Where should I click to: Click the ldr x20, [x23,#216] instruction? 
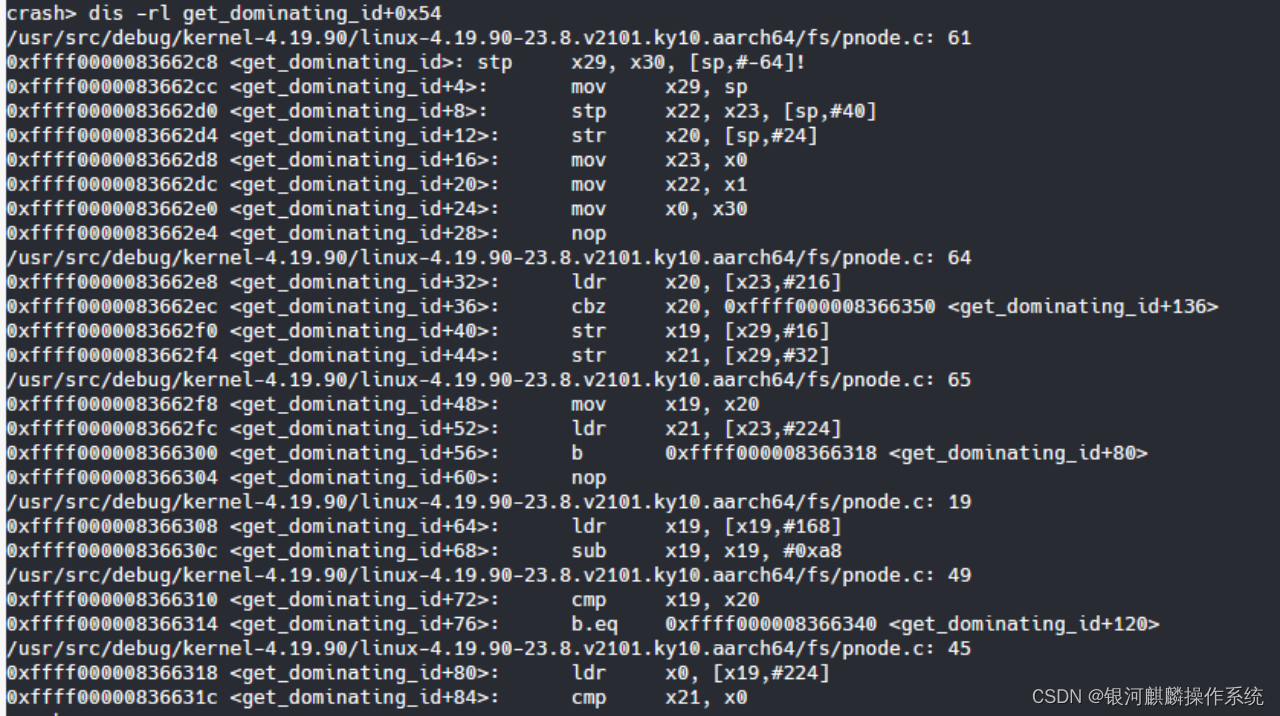click(x=707, y=282)
